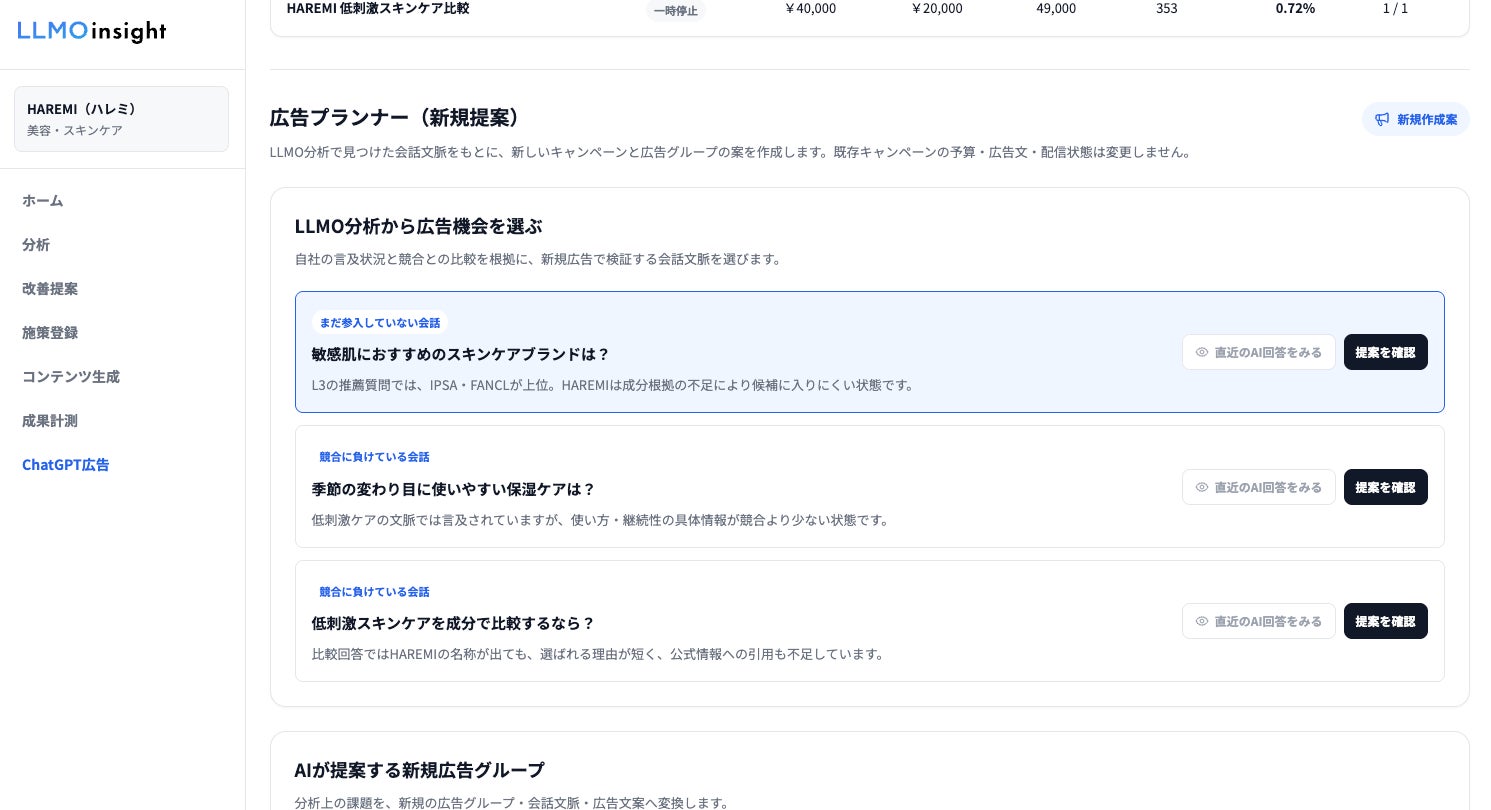View 直近のAI回答をみる for 低刺激スキンケア成分比較
1491x810 pixels.
1259,621
